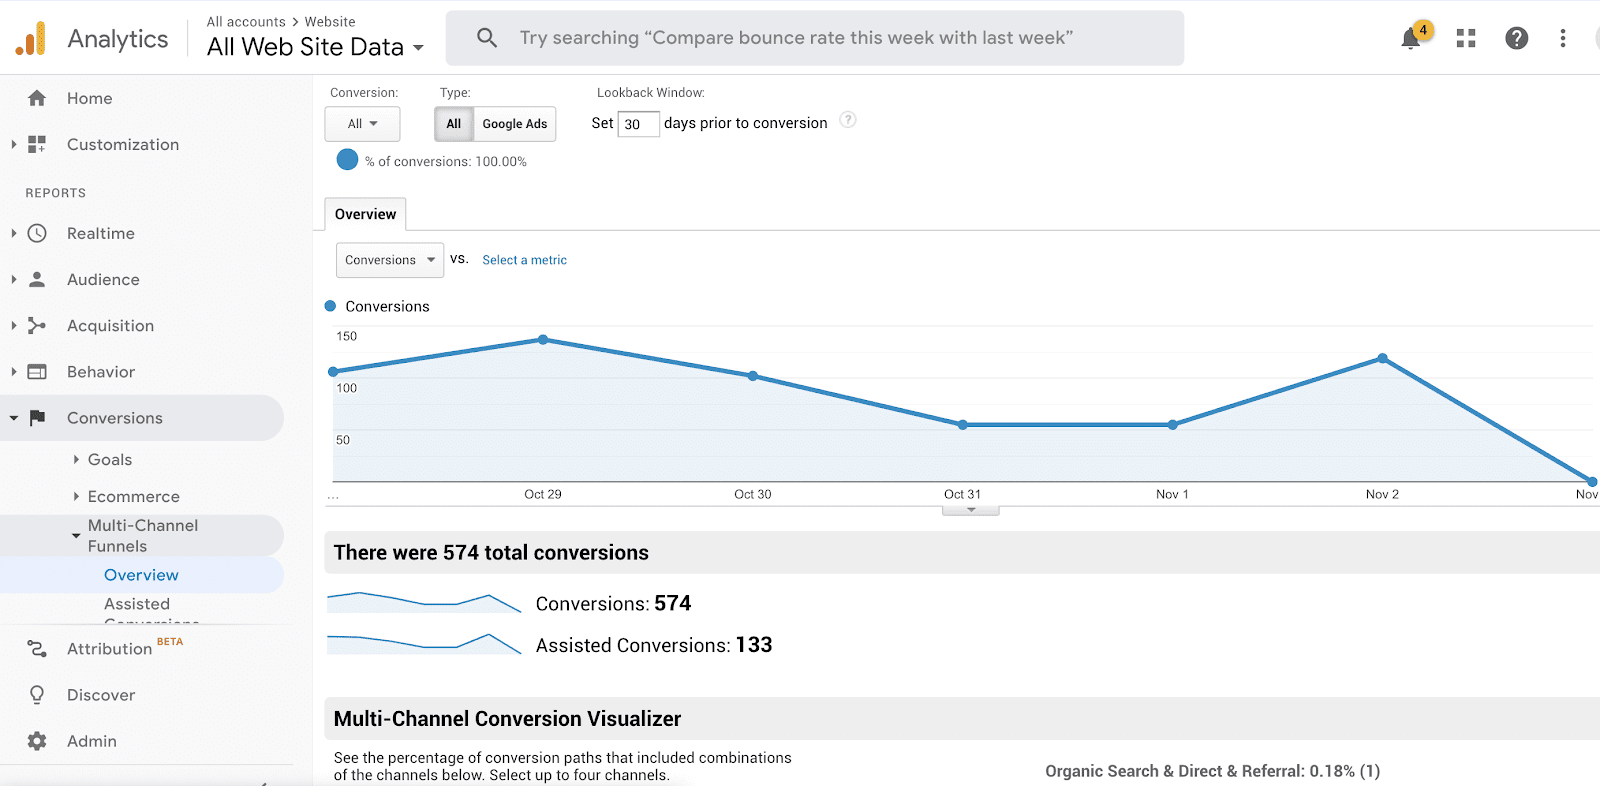
Task: Open the Google apps grid icon
Action: click(1466, 38)
